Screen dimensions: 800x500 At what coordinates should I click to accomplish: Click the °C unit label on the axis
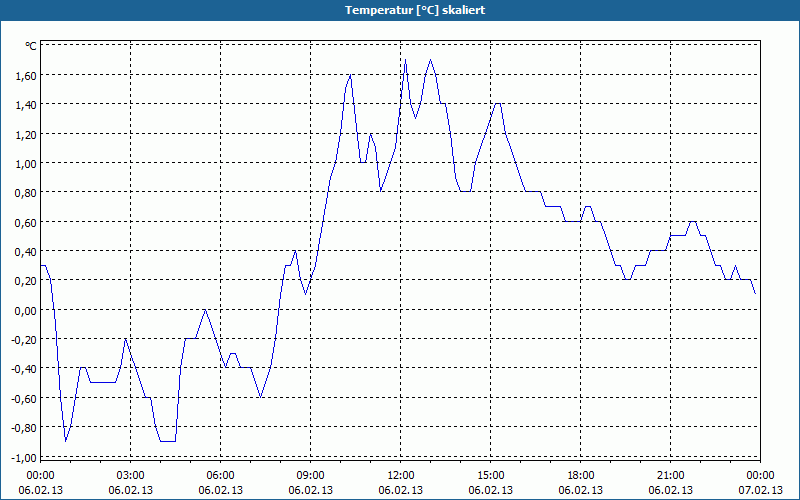[31, 46]
